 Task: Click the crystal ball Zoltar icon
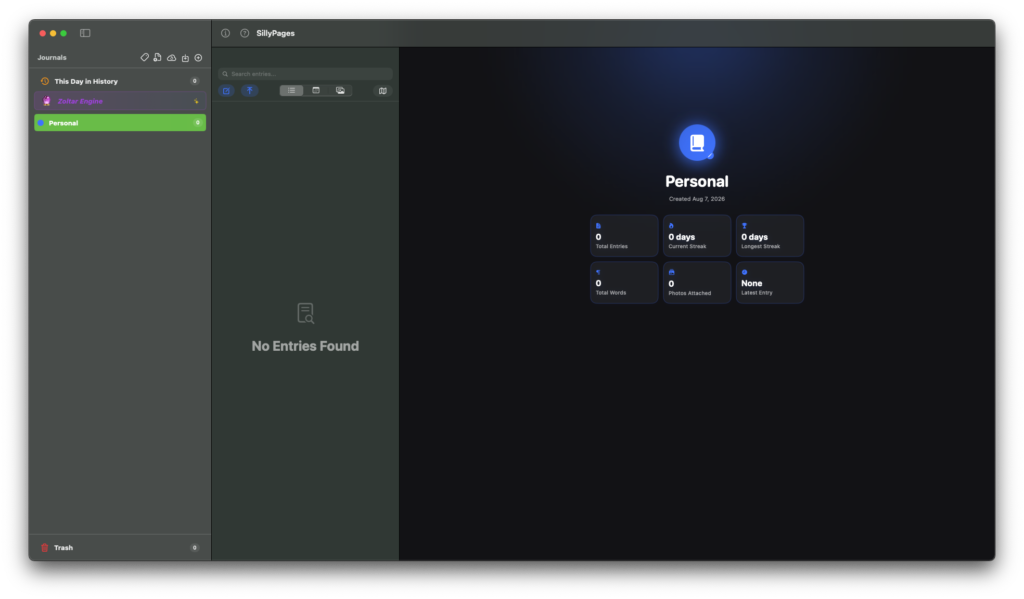[46, 101]
